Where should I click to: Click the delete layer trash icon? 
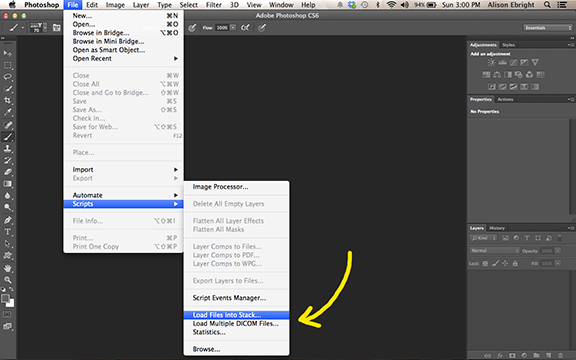coord(560,356)
